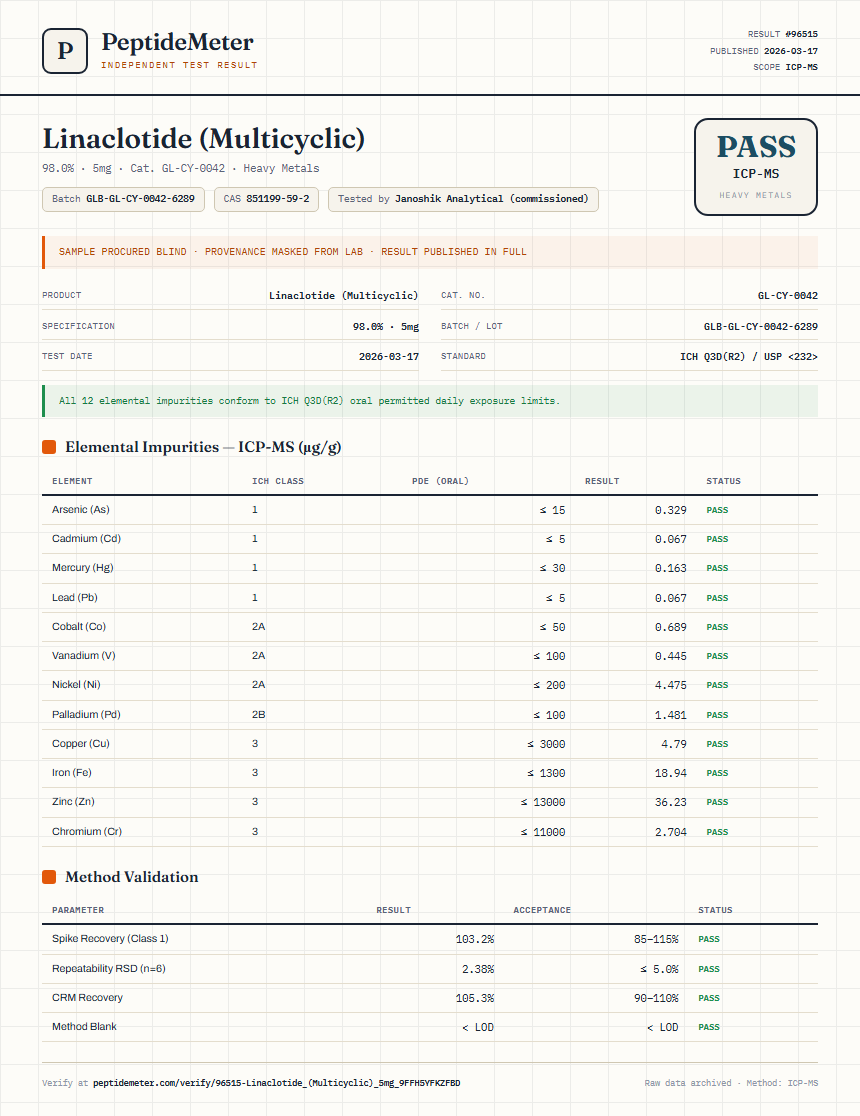Select published date 2026-03-17 in header
860x1116 pixels.
(791, 51)
